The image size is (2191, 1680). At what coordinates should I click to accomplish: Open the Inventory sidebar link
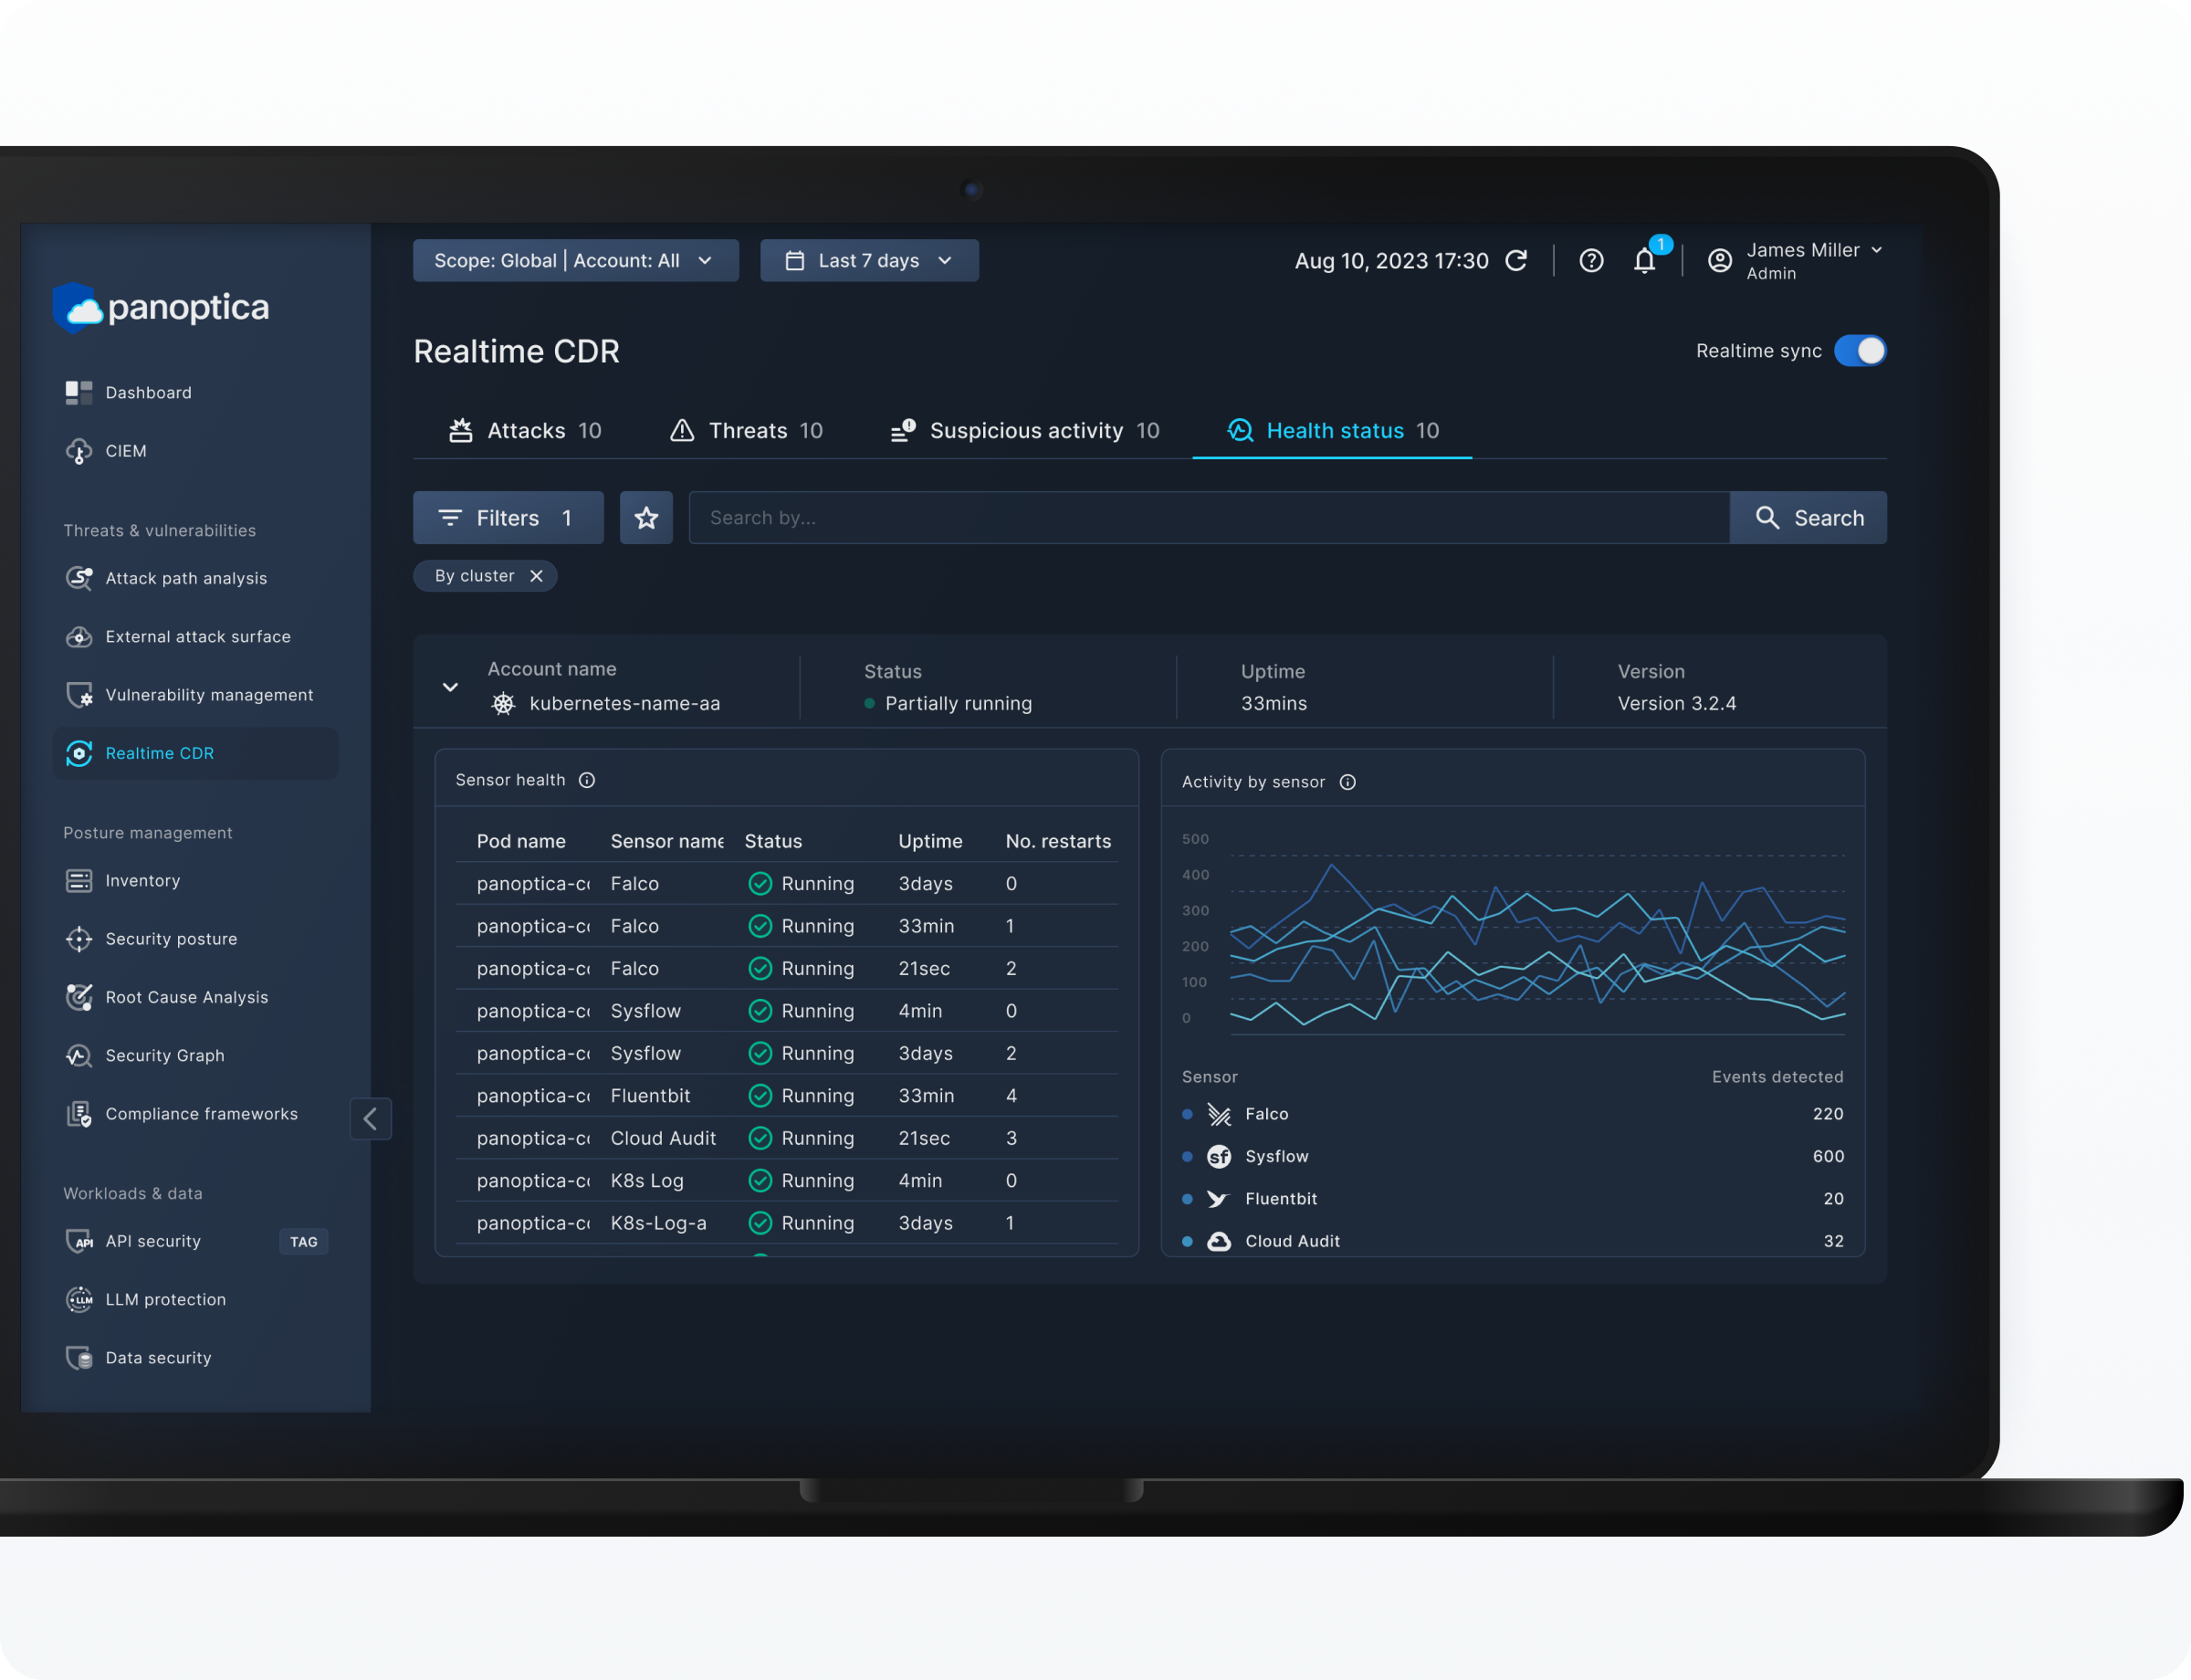[x=143, y=881]
